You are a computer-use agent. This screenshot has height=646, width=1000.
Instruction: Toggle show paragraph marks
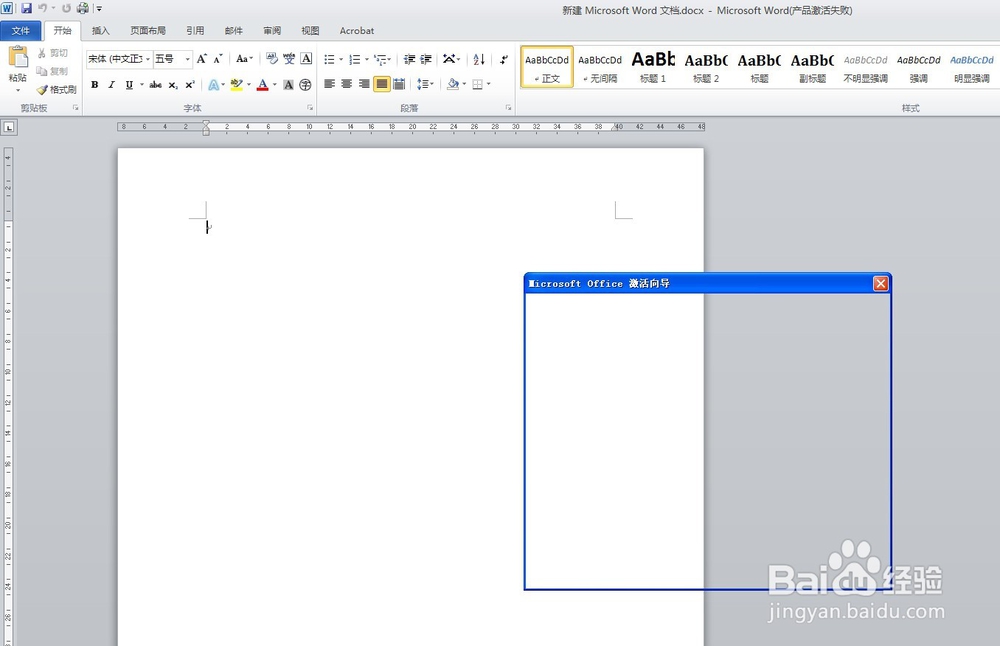pos(504,59)
